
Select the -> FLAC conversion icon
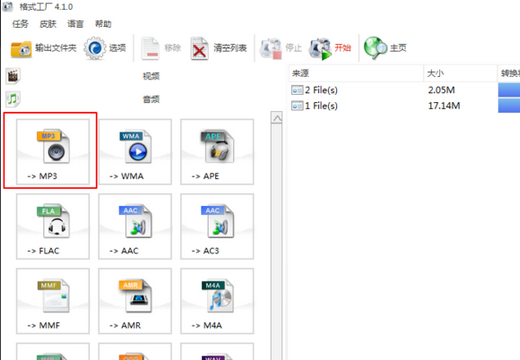[x=53, y=226]
